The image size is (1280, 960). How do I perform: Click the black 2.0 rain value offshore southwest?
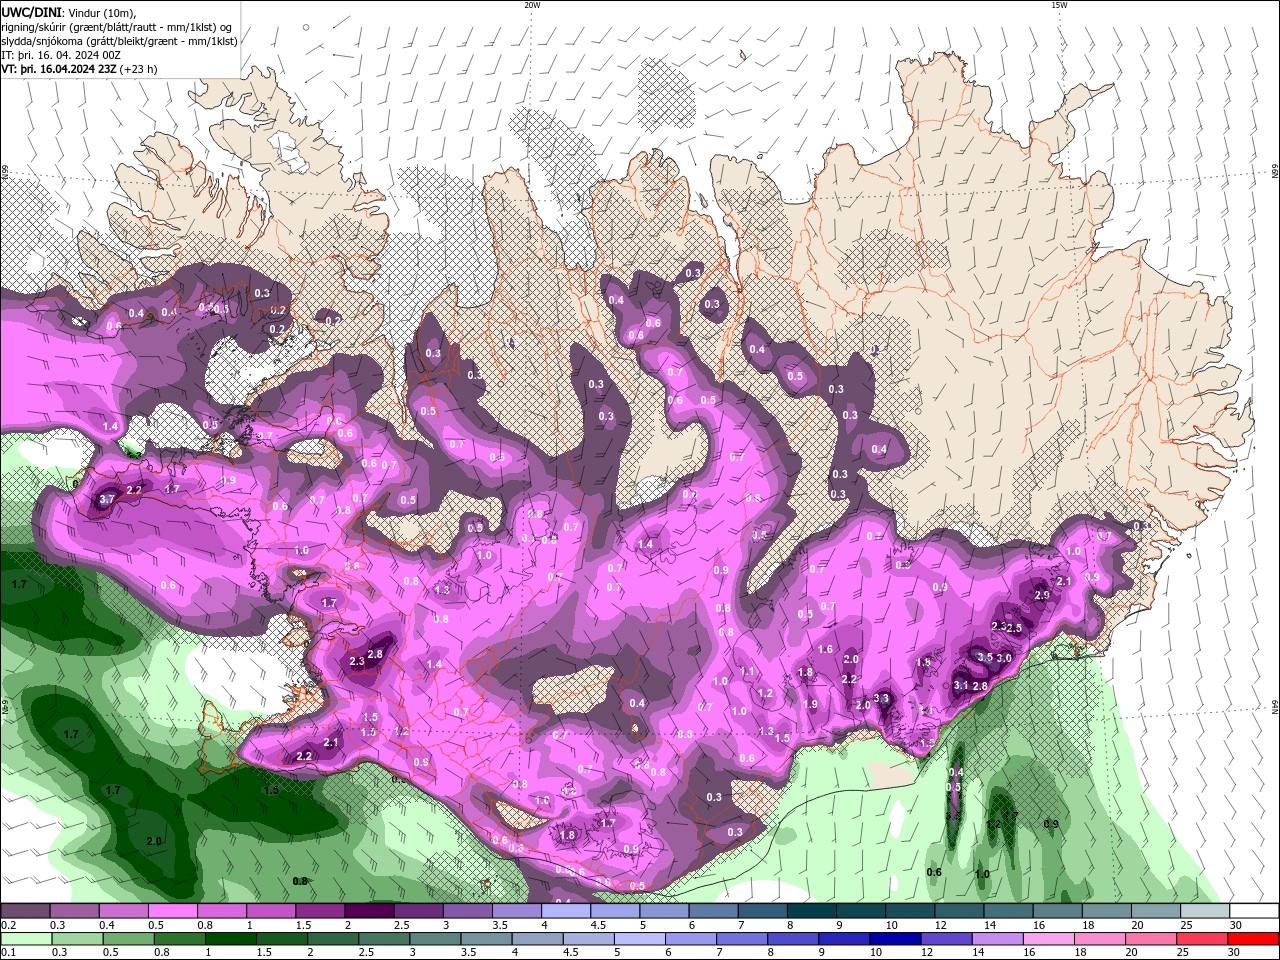(x=154, y=841)
